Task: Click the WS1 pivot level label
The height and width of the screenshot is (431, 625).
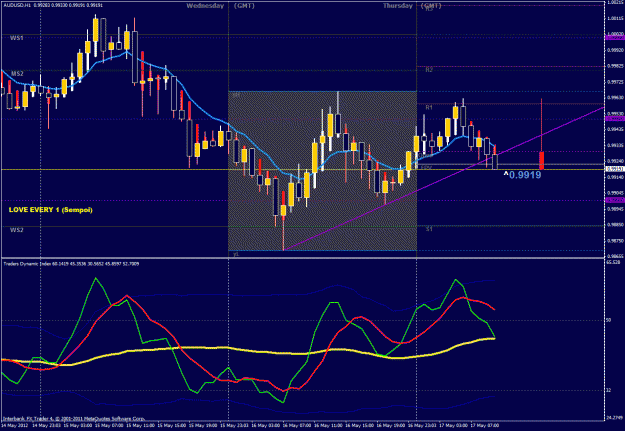Action: click(x=17, y=38)
